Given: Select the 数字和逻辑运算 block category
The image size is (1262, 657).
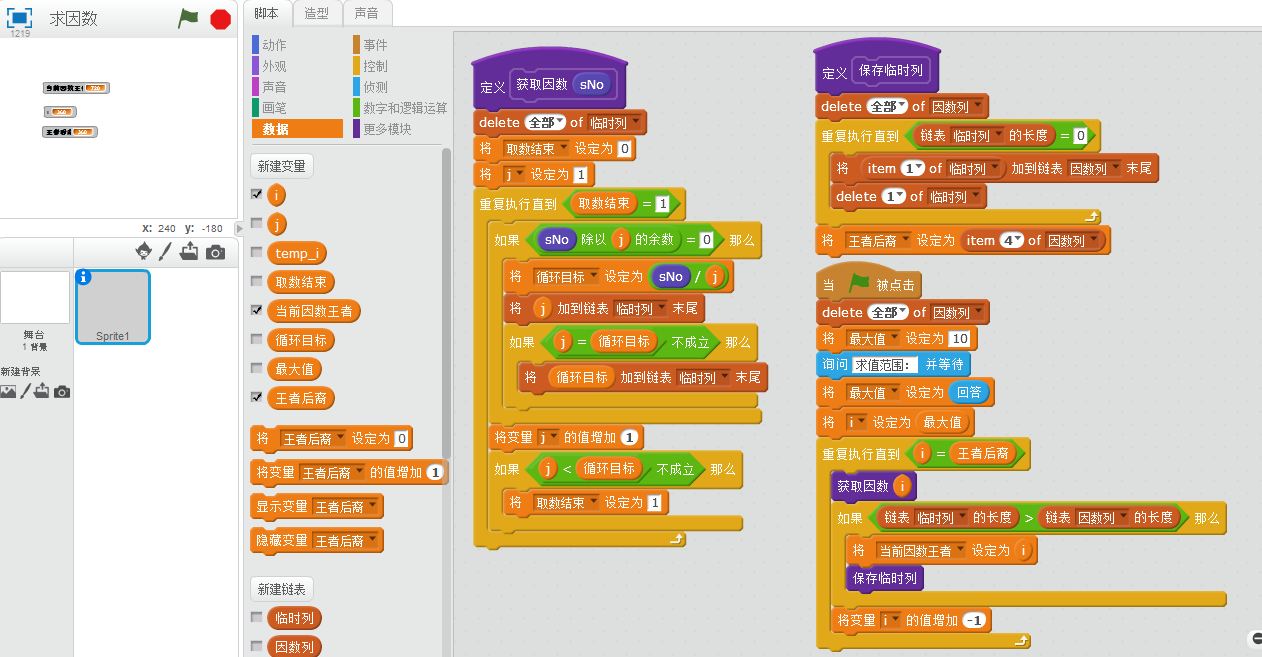Looking at the screenshot, I should (400, 108).
